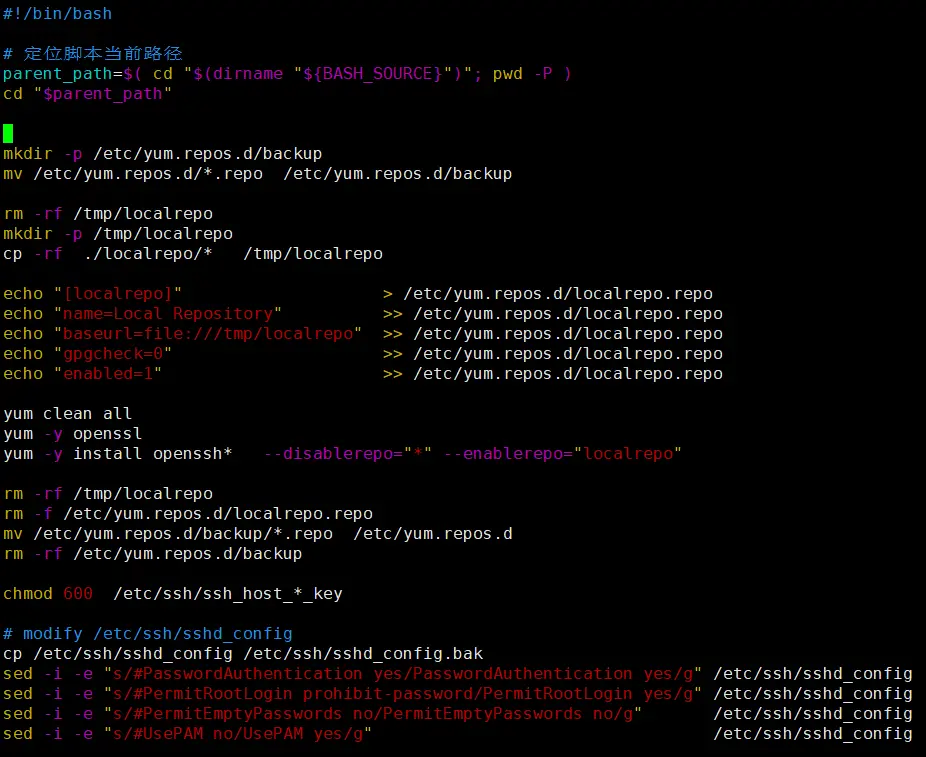Click the line restoring backup/*.repo files
926x757 pixels.
click(257, 534)
